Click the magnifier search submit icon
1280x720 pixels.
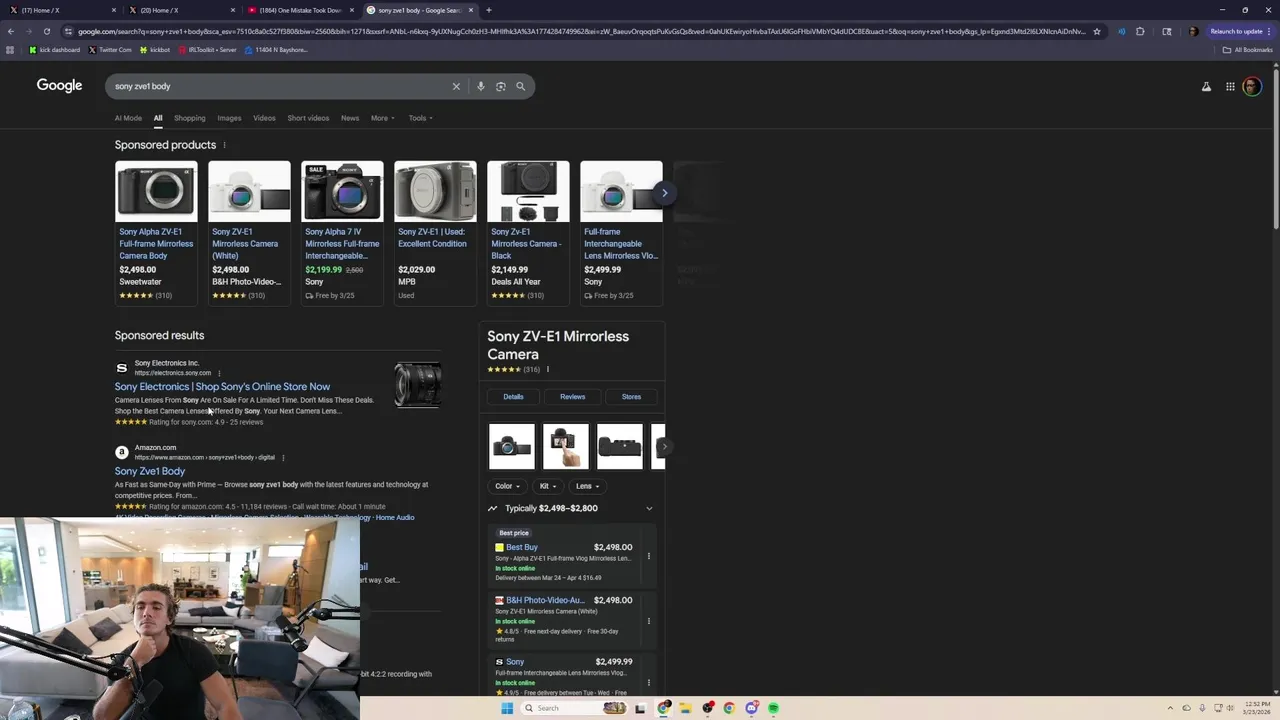(520, 86)
